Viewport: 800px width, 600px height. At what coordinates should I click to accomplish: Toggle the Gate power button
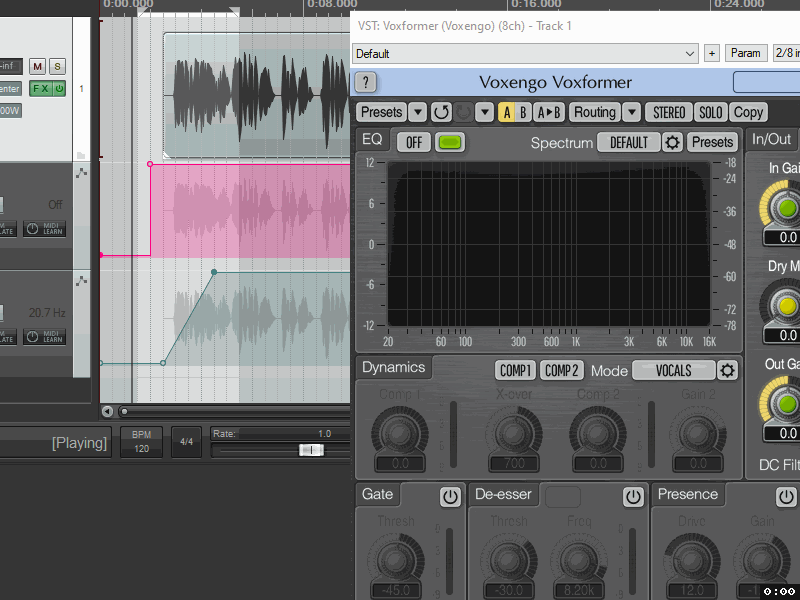coord(450,496)
